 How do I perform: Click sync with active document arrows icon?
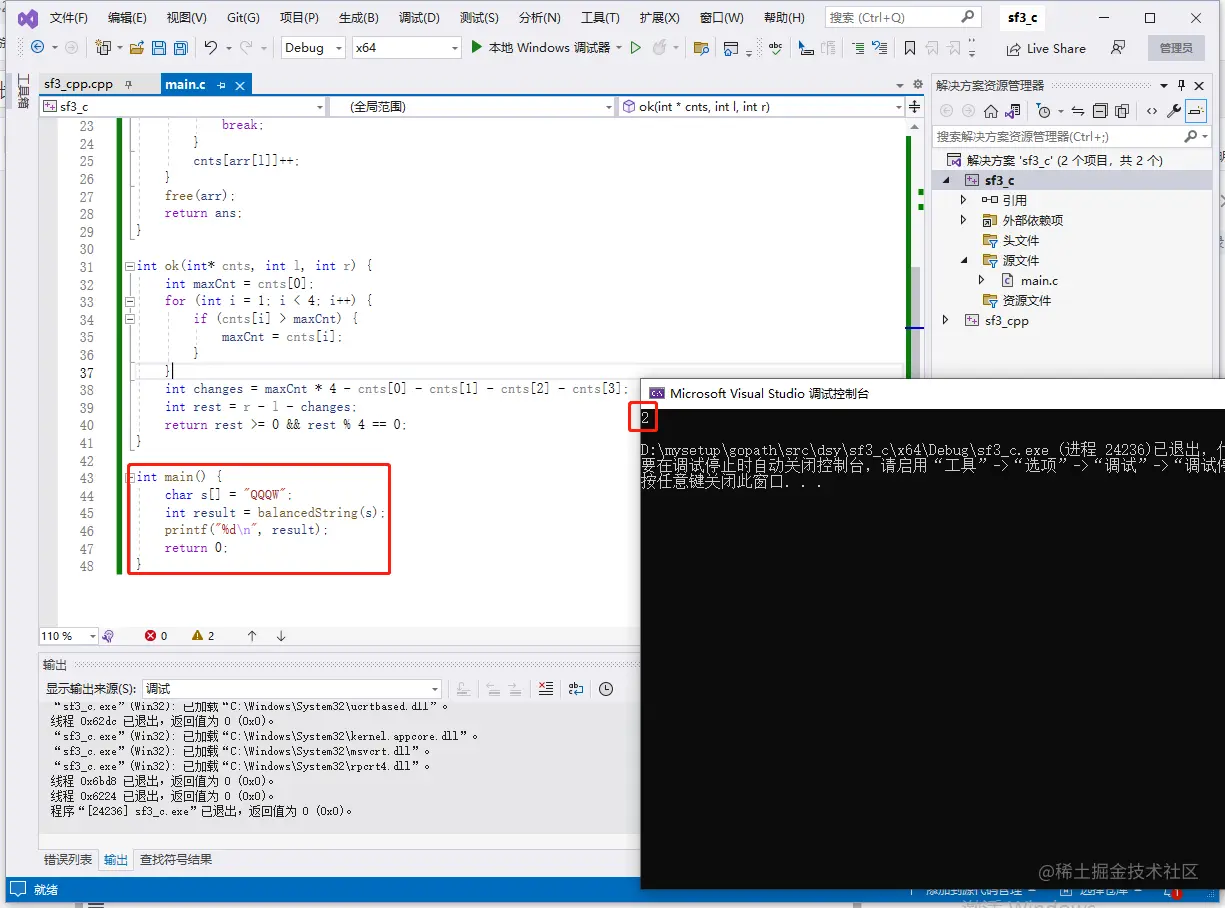(1078, 111)
